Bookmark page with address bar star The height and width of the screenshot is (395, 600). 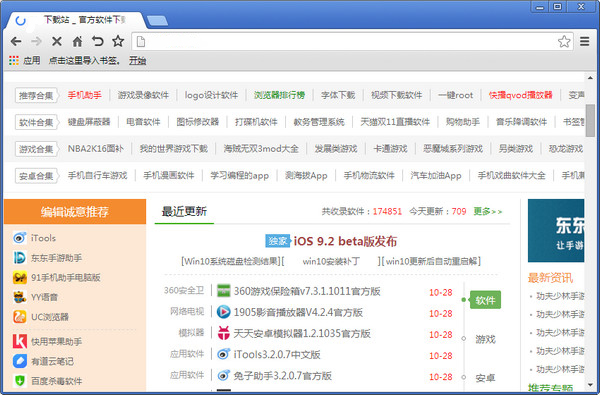pos(564,41)
